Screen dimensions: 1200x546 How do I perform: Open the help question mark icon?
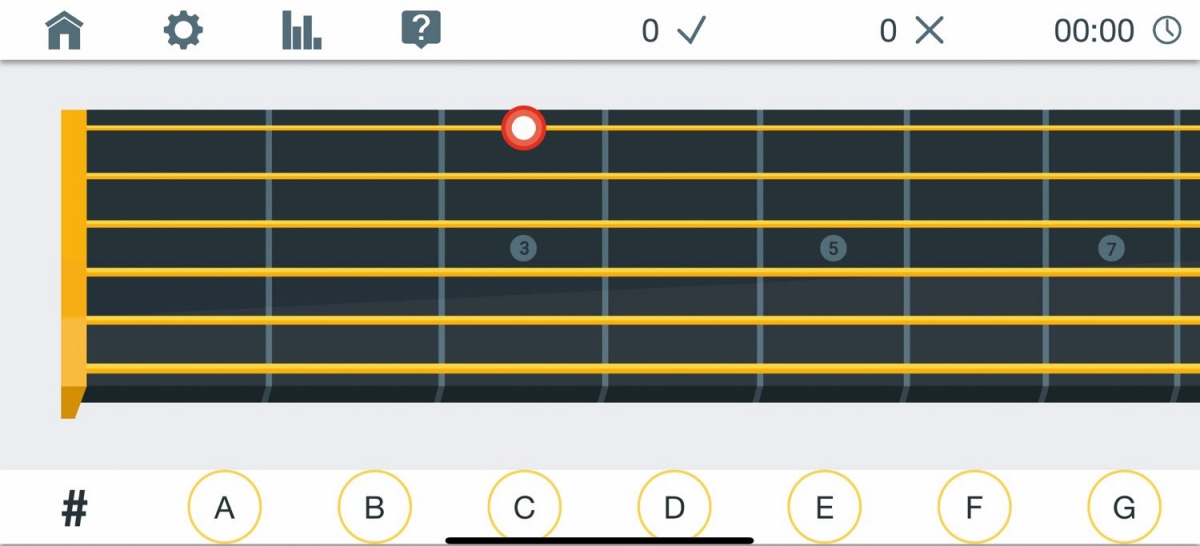(421, 31)
